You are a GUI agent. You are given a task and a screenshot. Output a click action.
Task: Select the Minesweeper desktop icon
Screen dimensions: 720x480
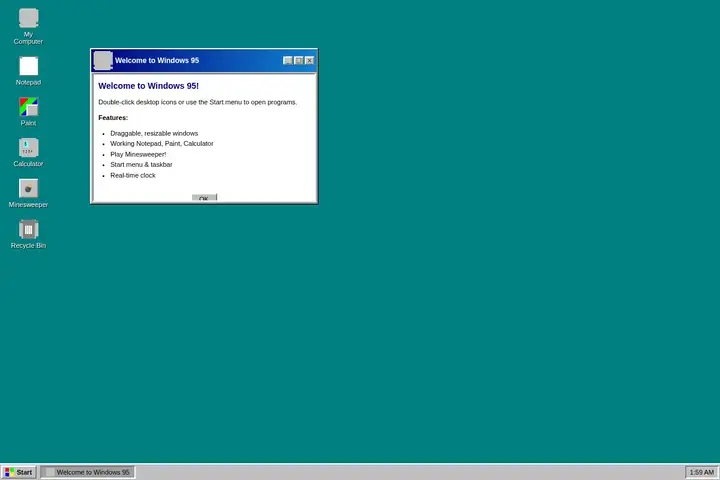28,193
